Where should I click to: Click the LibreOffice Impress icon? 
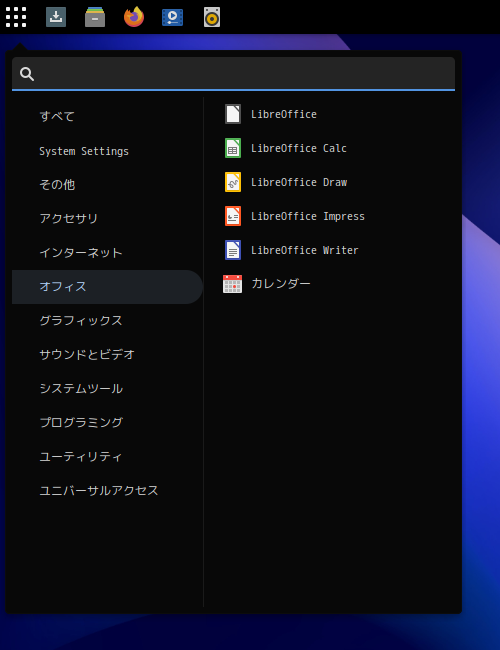(233, 216)
